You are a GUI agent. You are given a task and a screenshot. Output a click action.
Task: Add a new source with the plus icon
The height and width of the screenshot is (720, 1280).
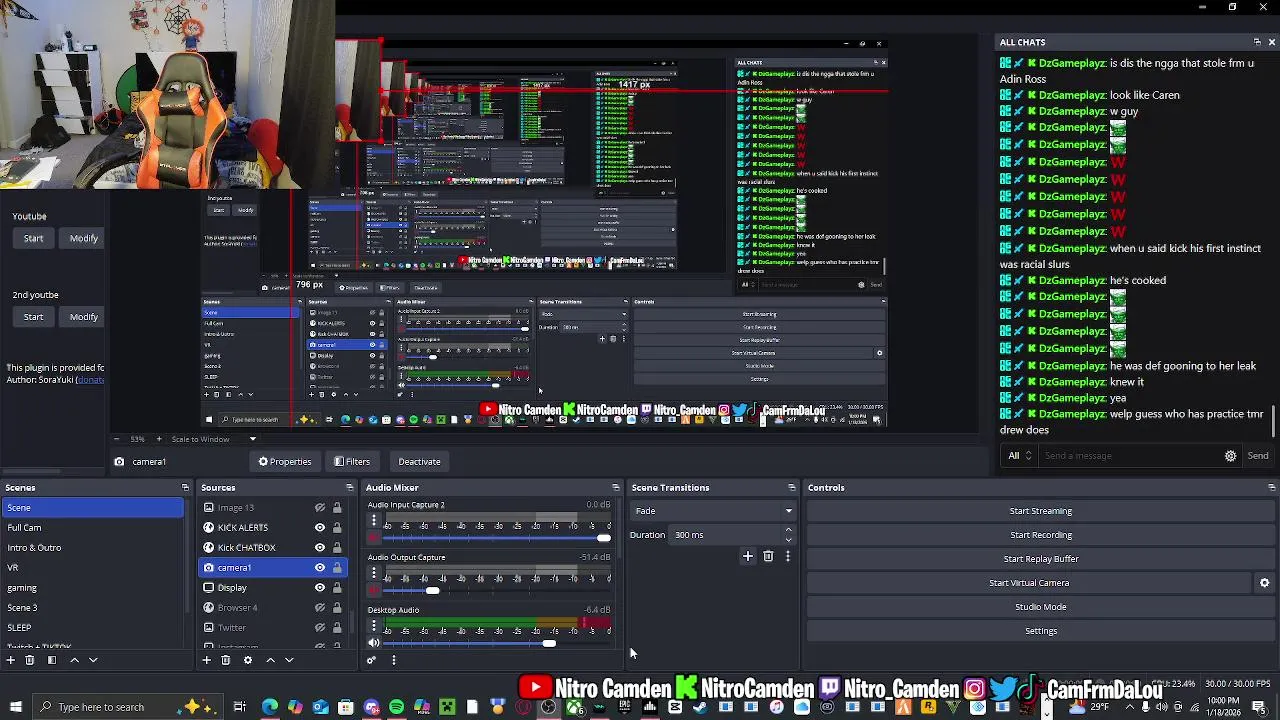[206, 660]
